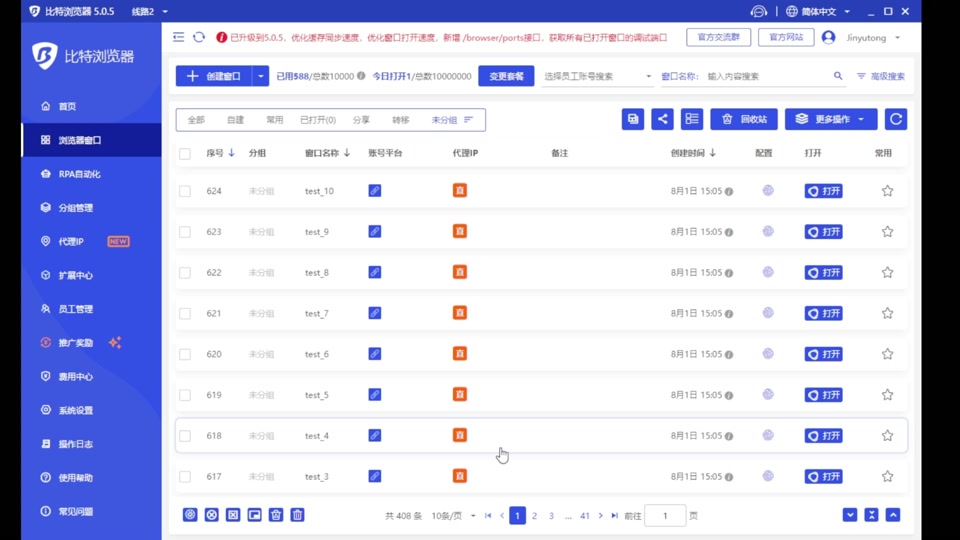Open the language selector dropdown
The width and height of the screenshot is (960, 540).
819,12
